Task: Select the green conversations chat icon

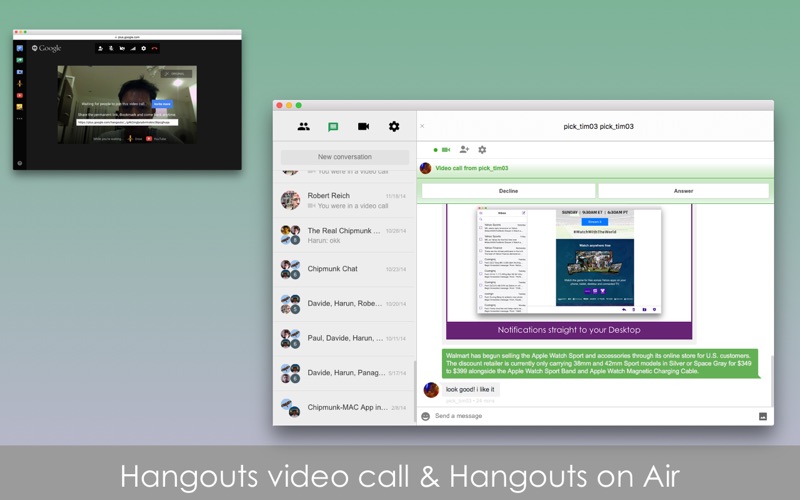Action: [x=333, y=127]
